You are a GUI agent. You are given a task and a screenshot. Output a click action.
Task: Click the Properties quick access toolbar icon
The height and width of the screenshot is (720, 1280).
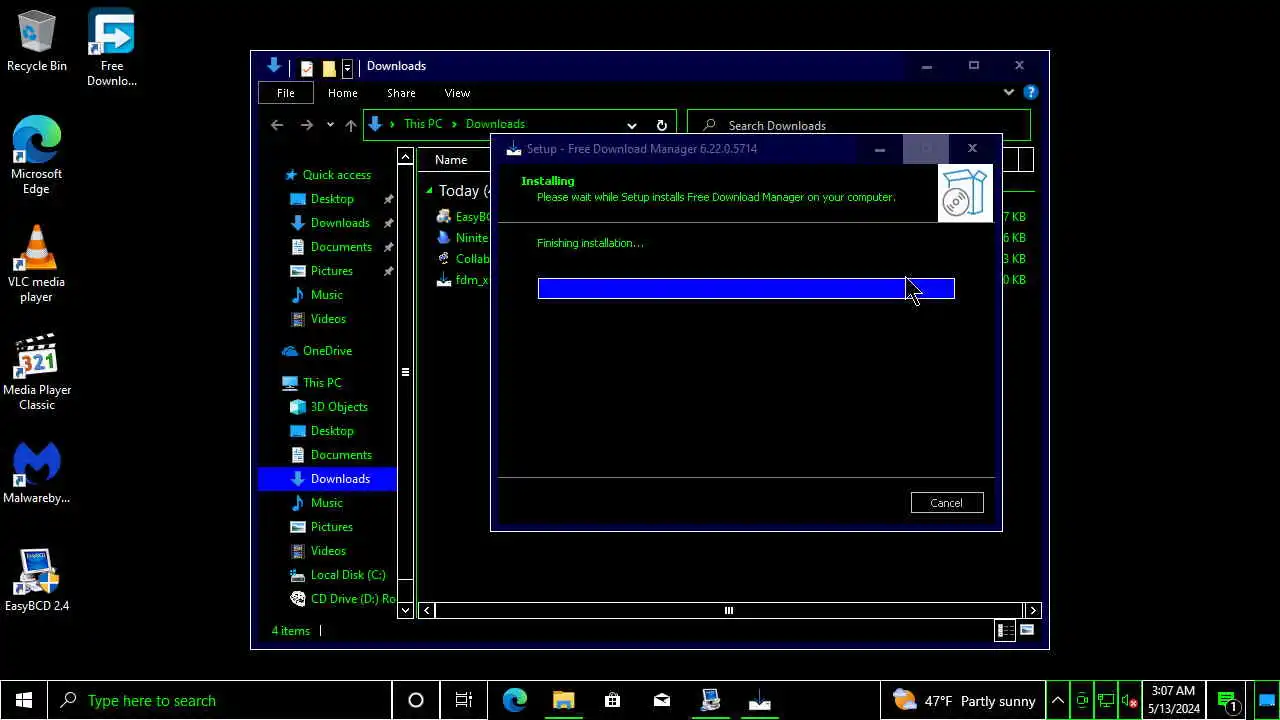point(307,67)
